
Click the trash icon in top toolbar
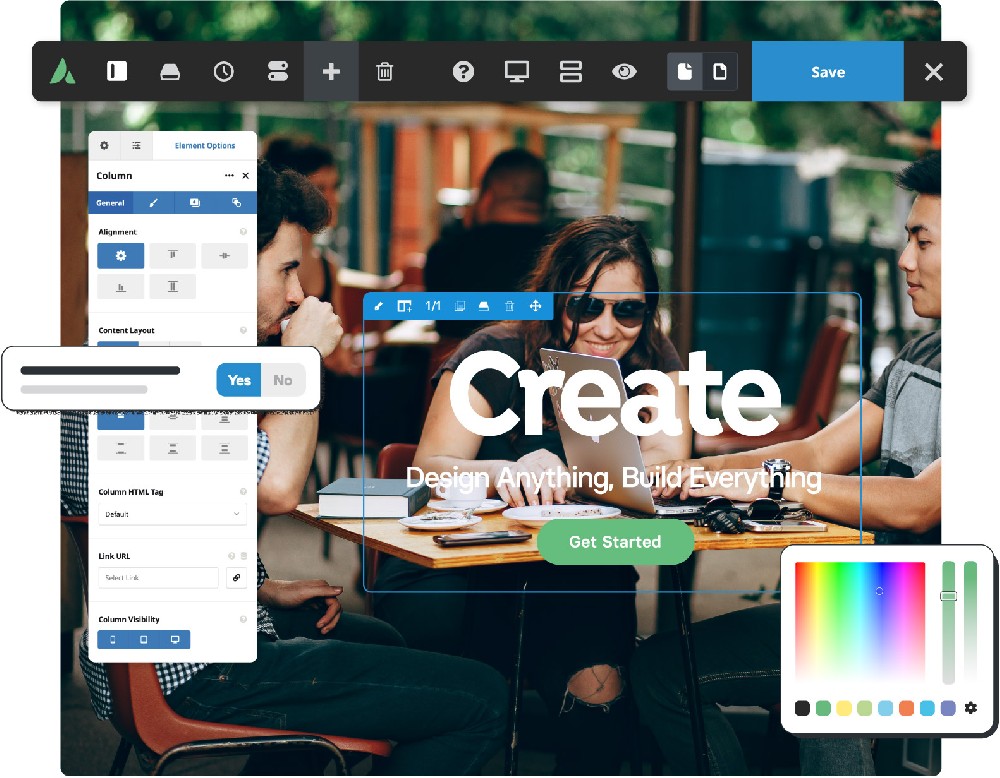[x=384, y=72]
